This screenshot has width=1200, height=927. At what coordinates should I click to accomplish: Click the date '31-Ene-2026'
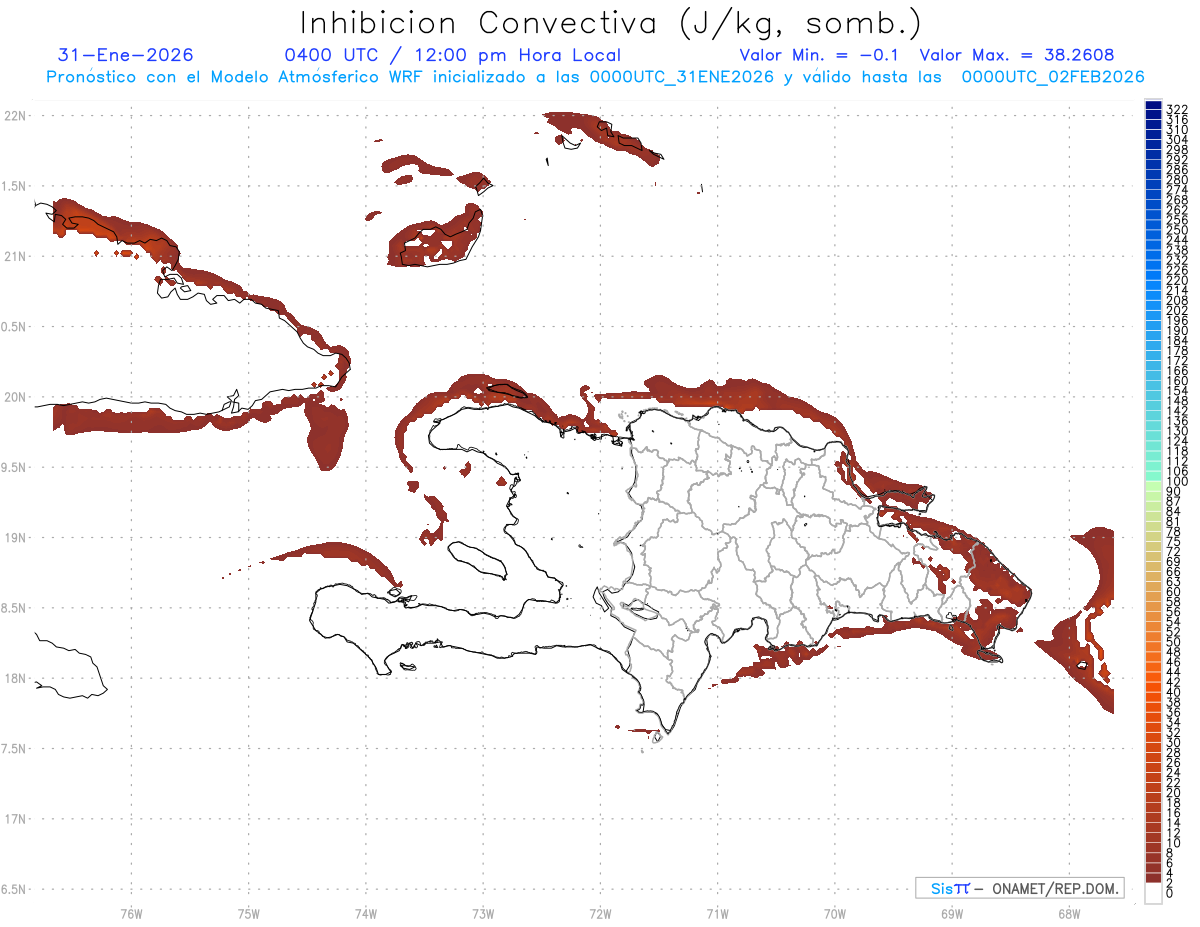click(x=126, y=55)
